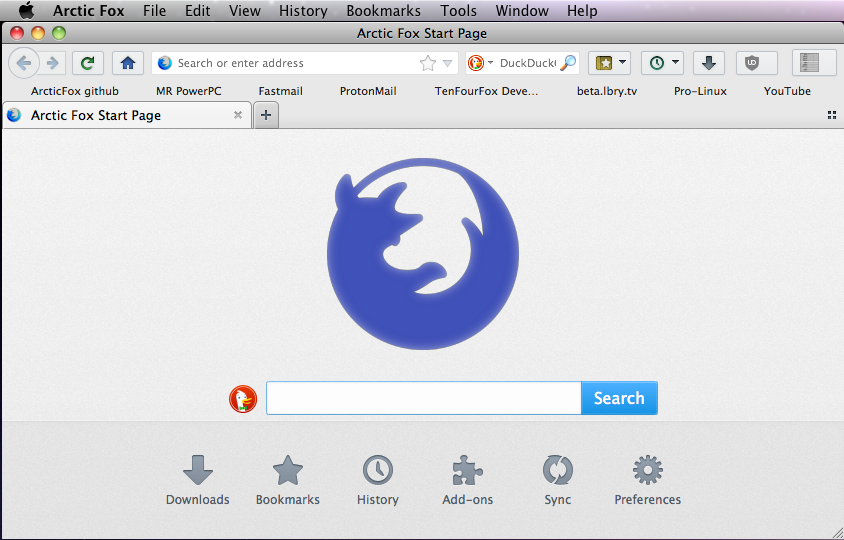Open Downloads from the start page

pos(198,480)
